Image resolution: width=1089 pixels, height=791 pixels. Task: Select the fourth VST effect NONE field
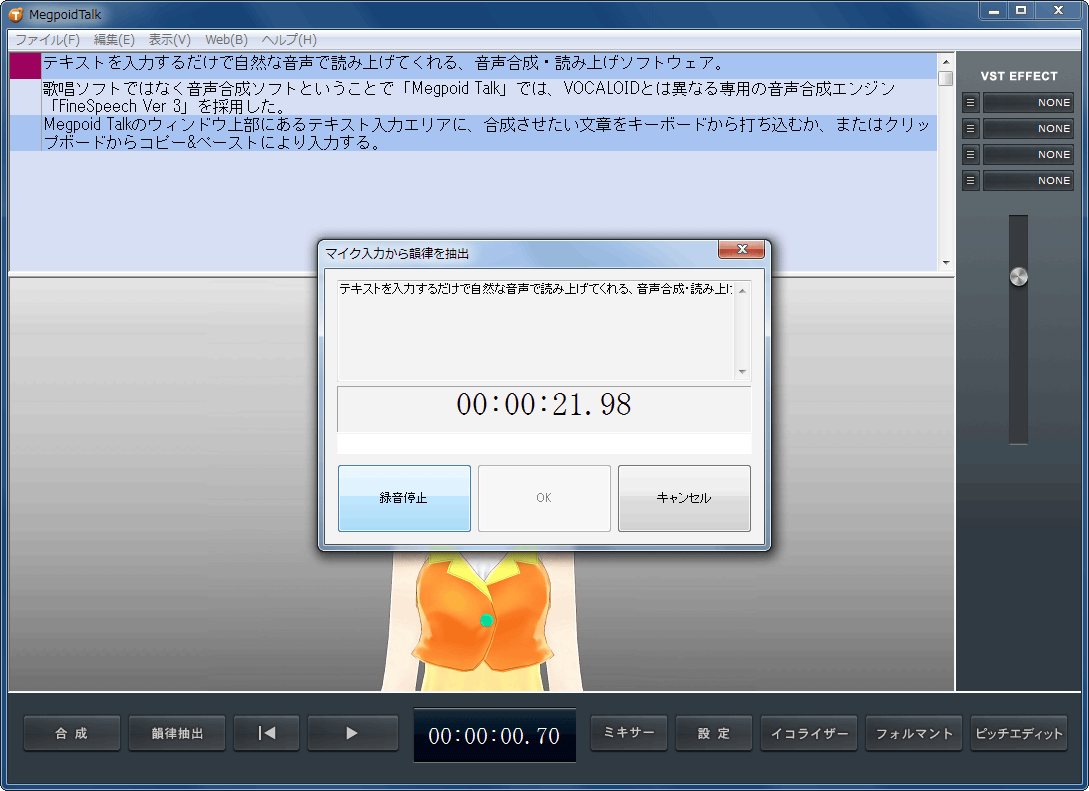tap(1028, 181)
